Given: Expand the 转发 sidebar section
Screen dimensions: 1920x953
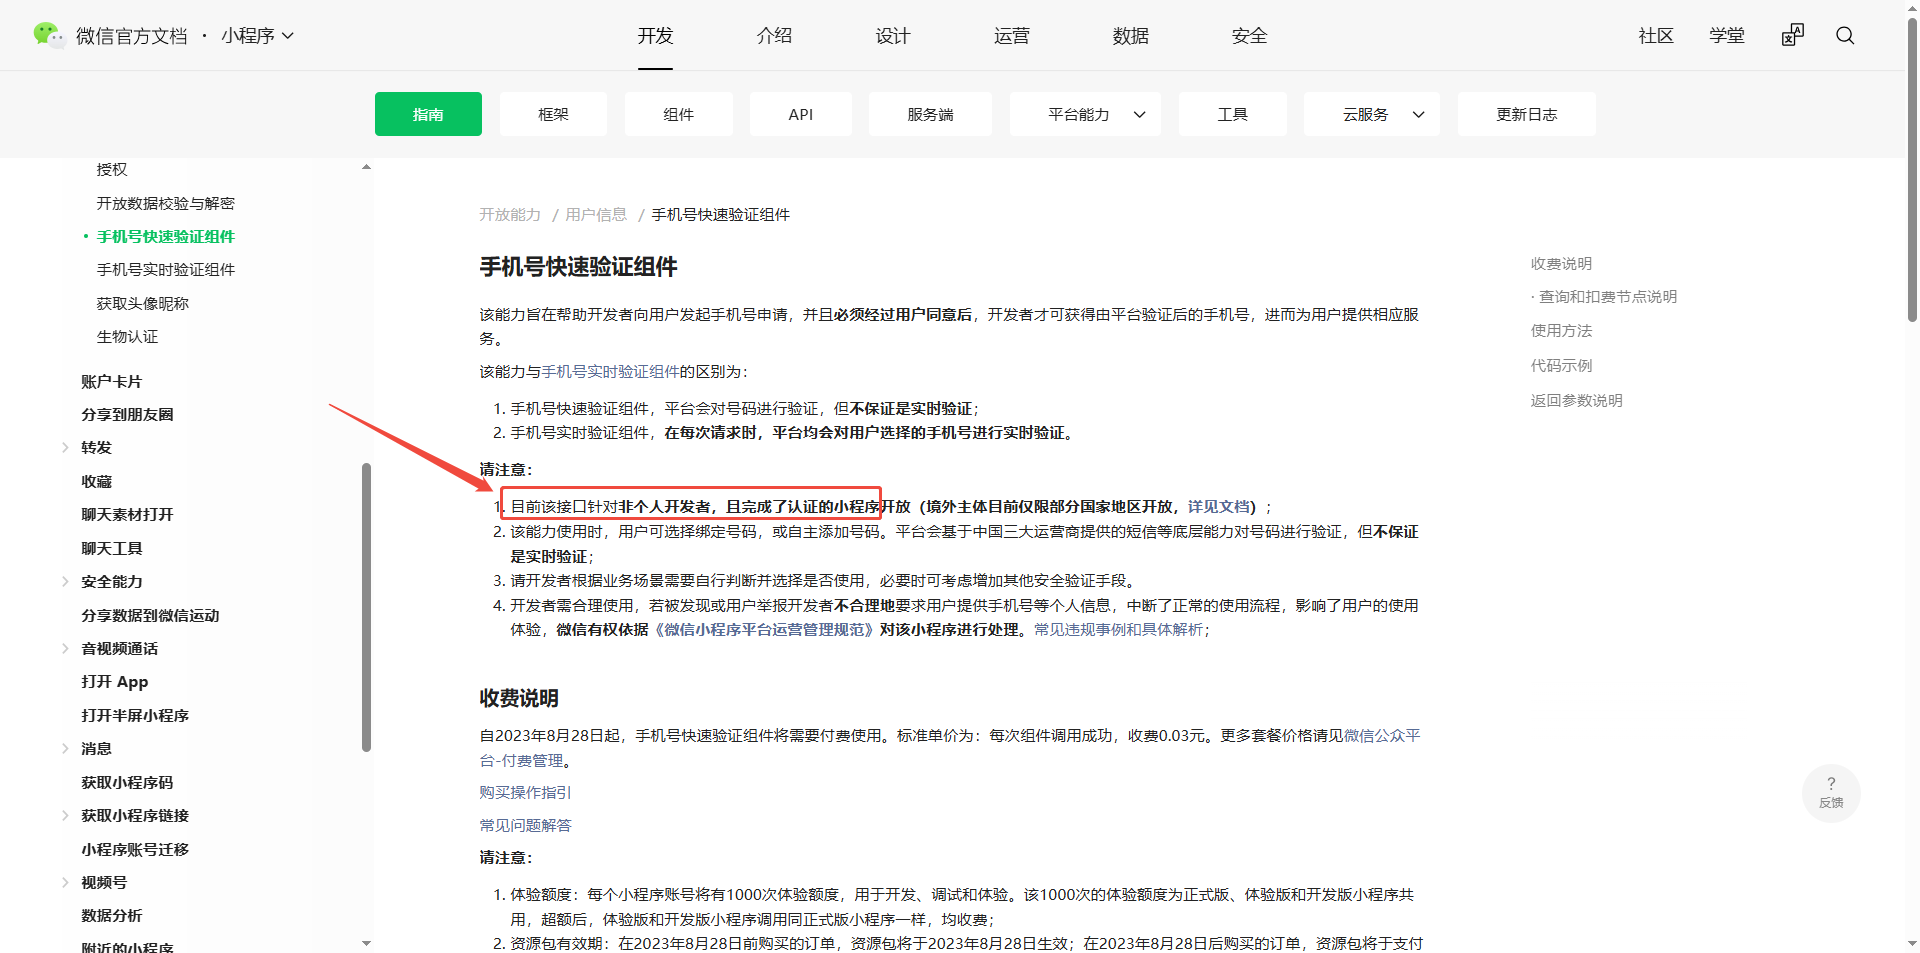Looking at the screenshot, I should 65,448.
